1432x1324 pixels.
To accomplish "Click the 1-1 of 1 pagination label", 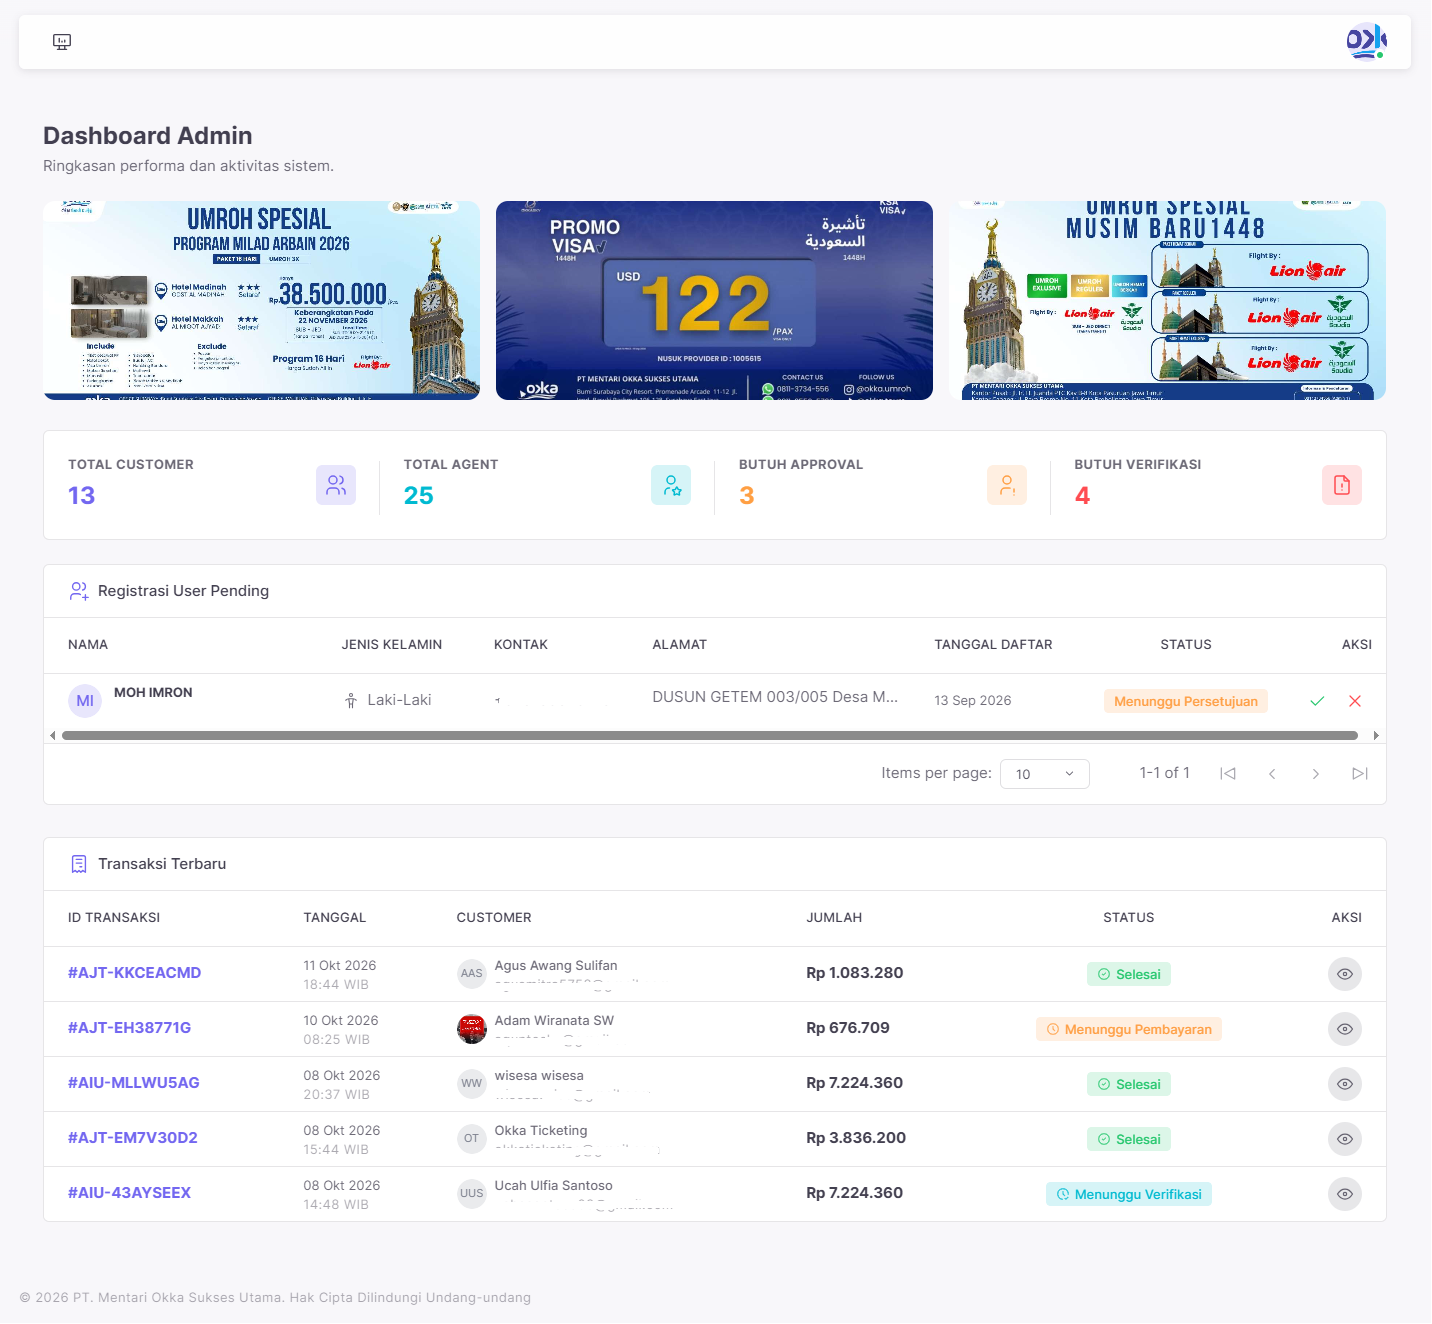I will (1165, 773).
